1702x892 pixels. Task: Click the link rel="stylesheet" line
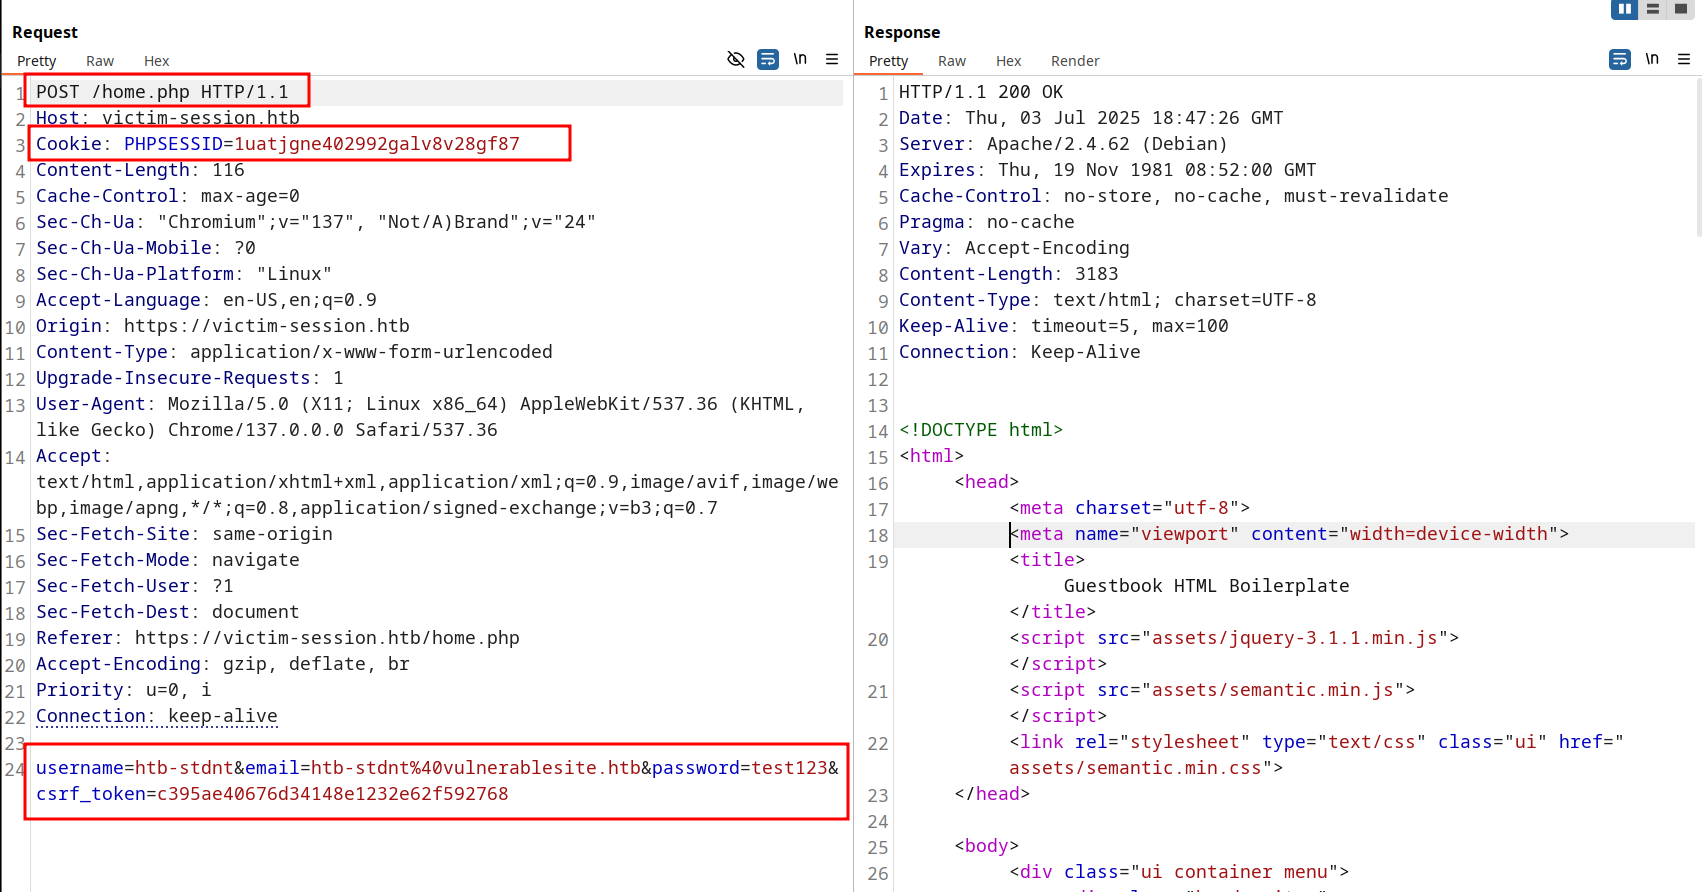click(x=1316, y=755)
